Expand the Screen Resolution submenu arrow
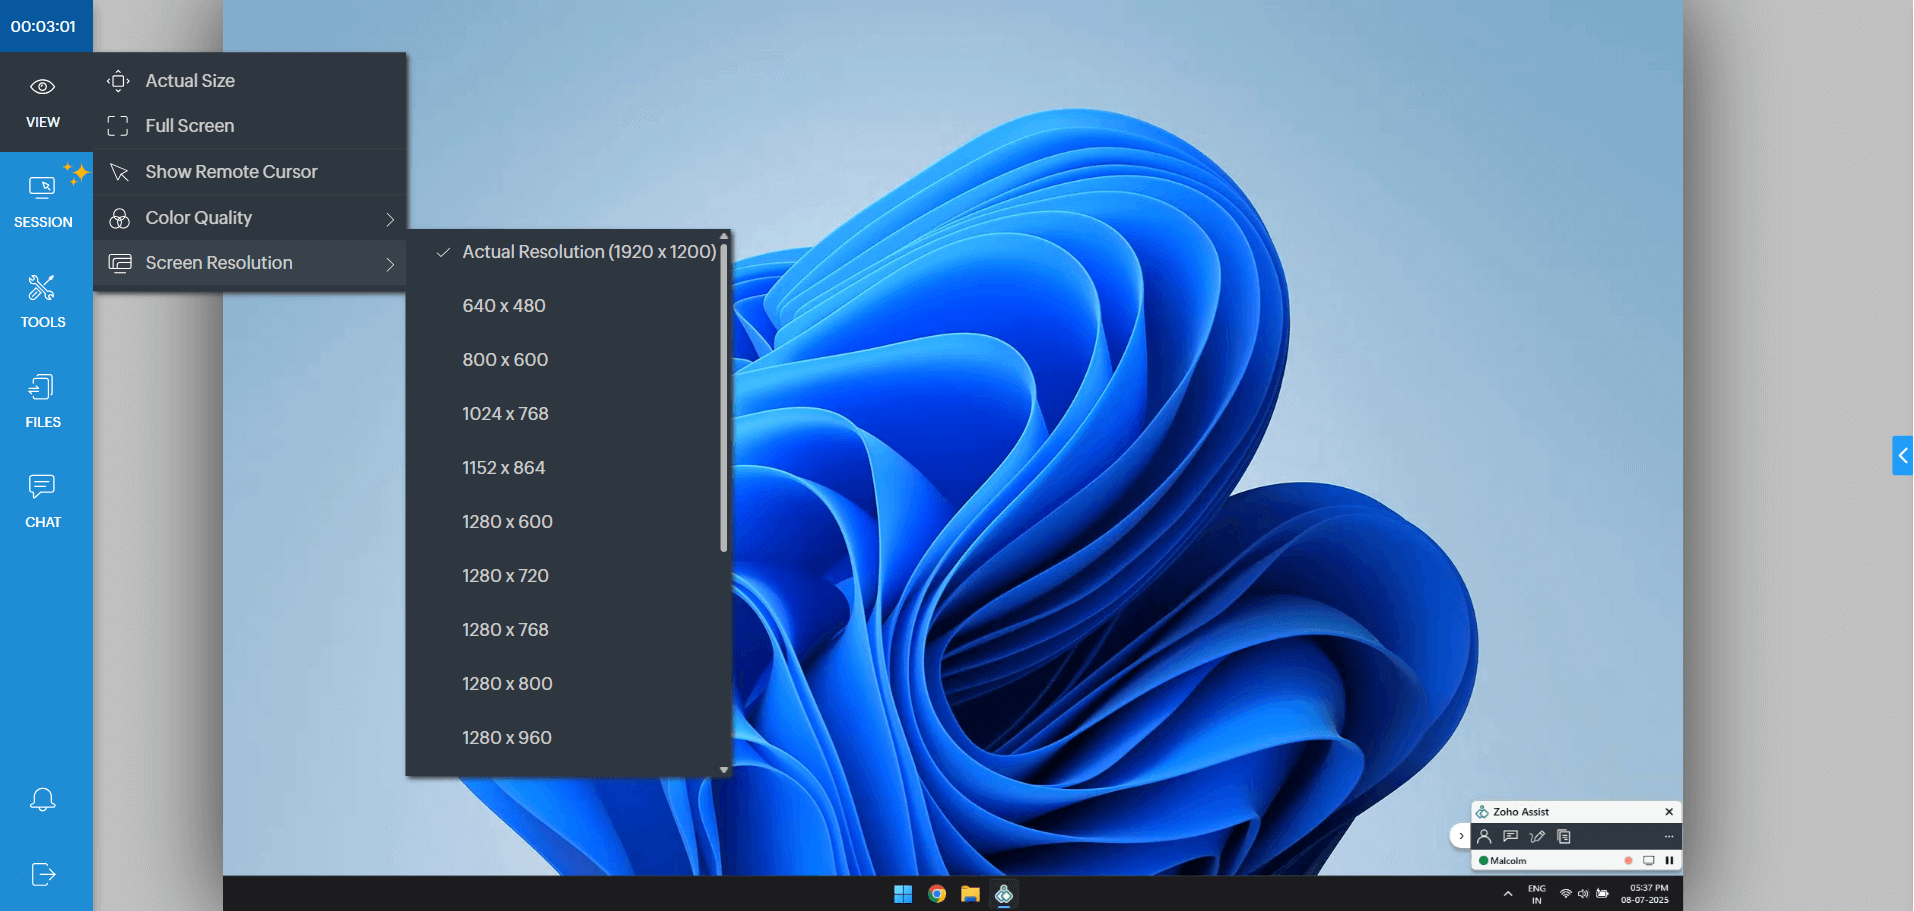The width and height of the screenshot is (1914, 911). (x=390, y=264)
